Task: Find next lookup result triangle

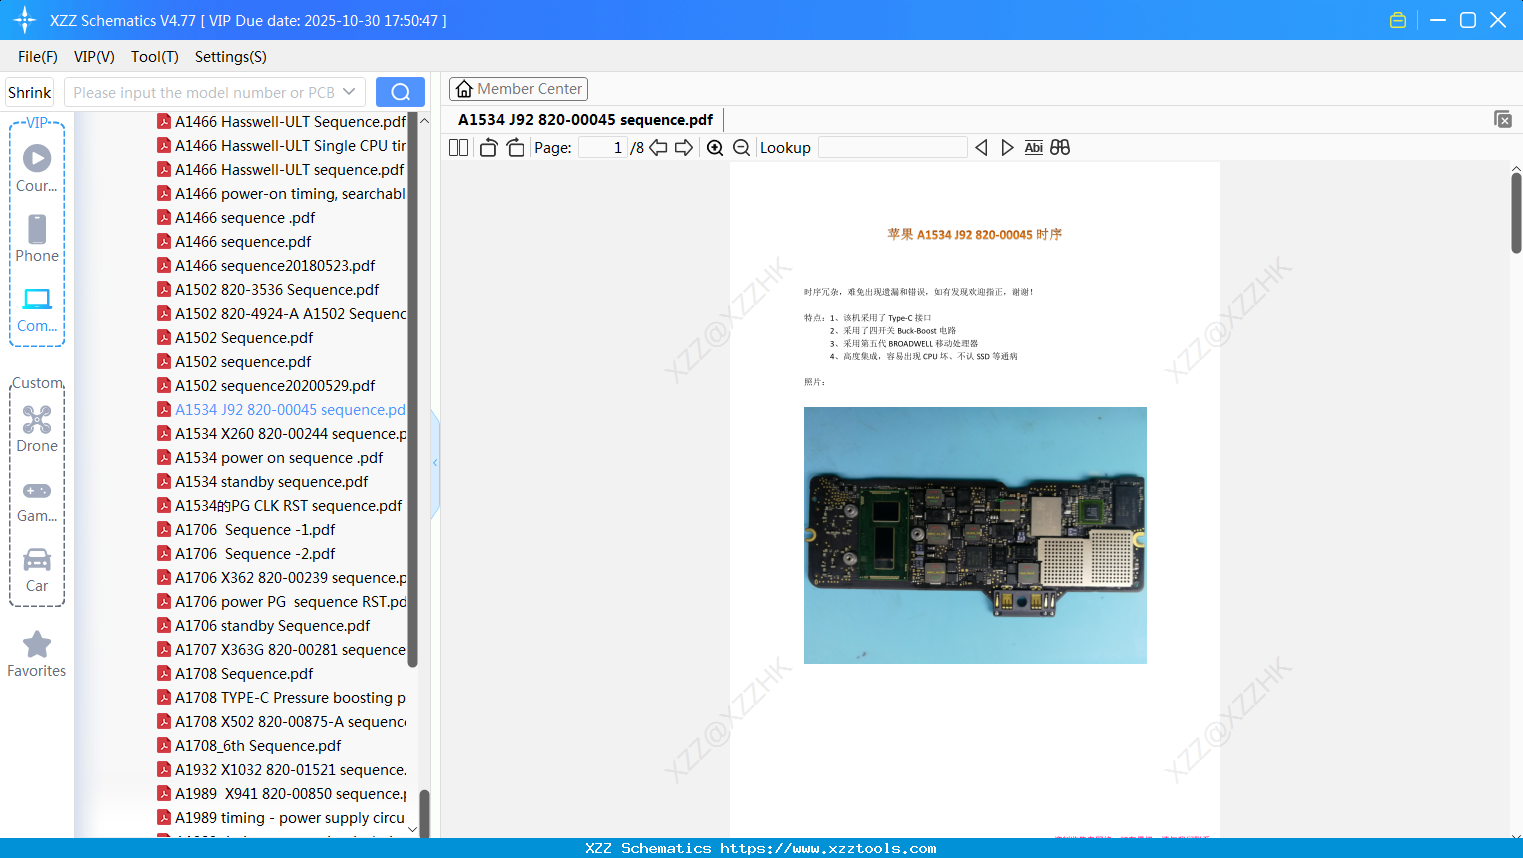Action: tap(1007, 148)
